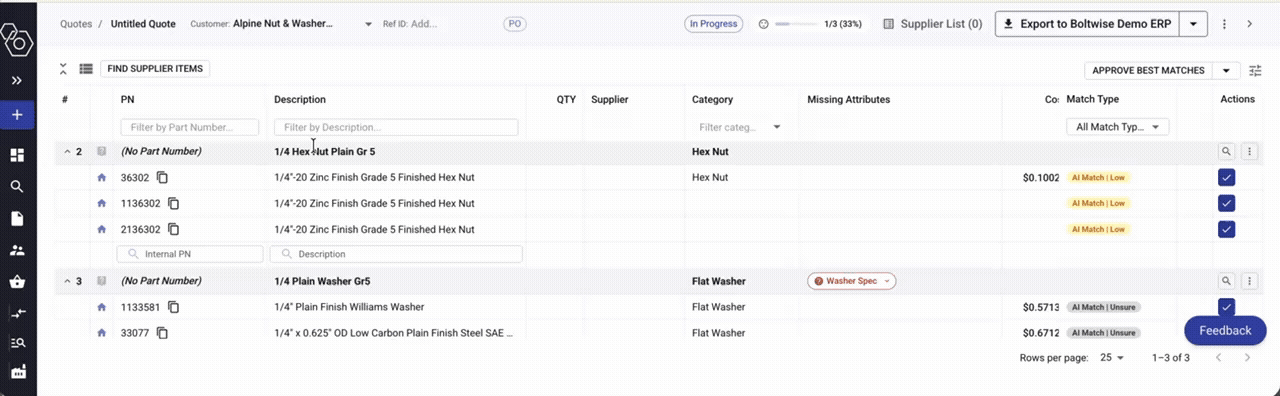Screen dimensions: 1280x396
Task: Open the list search icon in sidebar
Action: coord(17,342)
